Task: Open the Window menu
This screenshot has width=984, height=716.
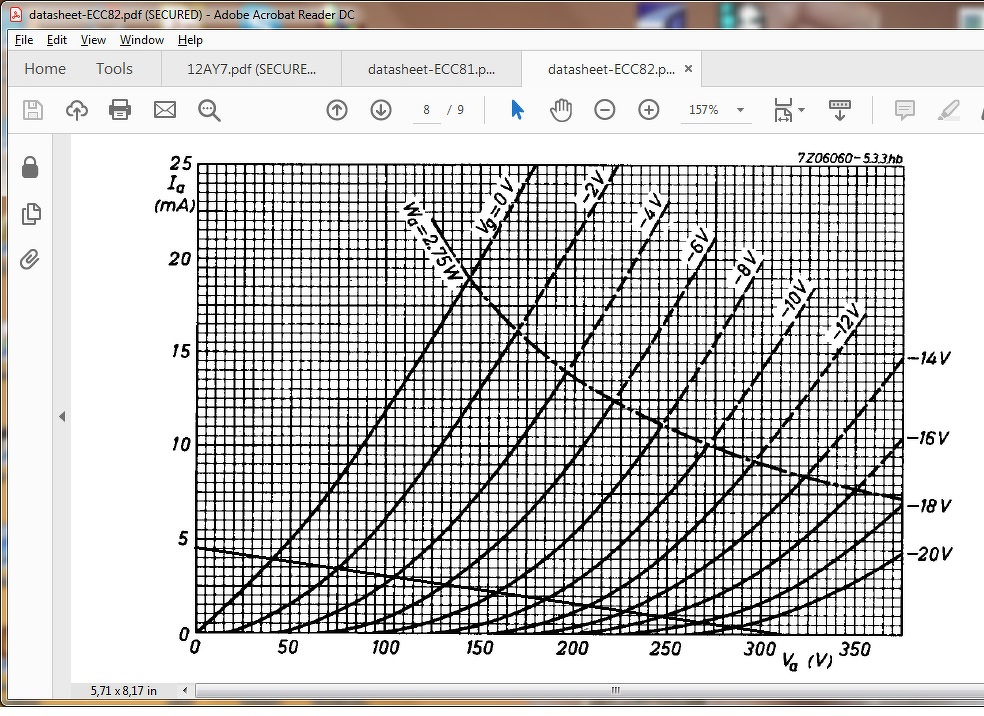Action: (x=142, y=40)
